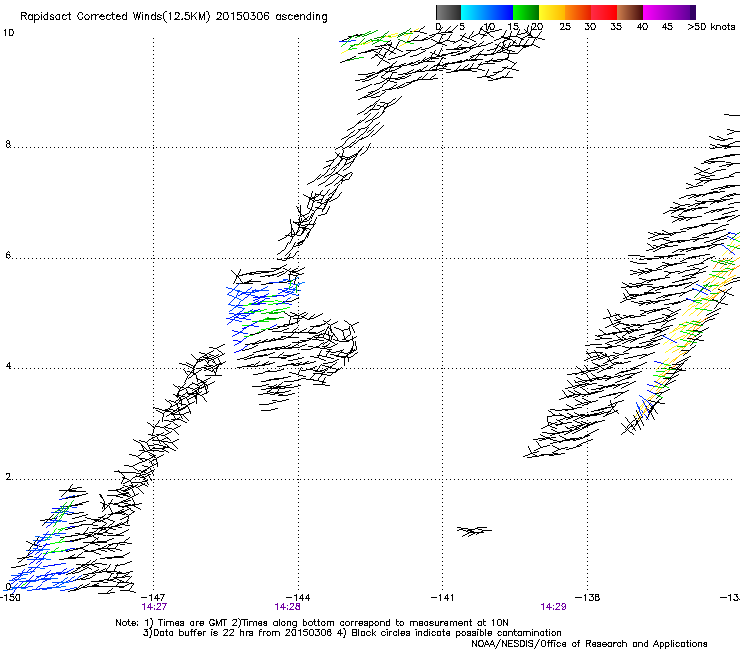
Task: Click the latitude label '10' on y-axis
Action: [x=8, y=33]
